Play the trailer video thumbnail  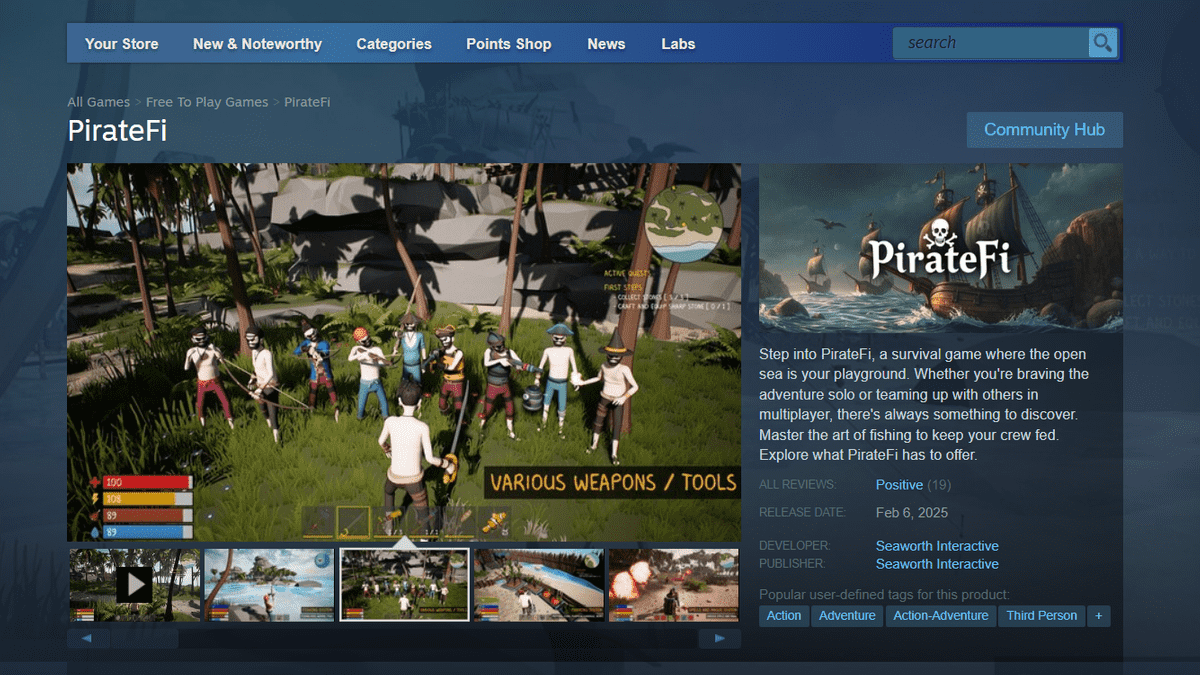(x=134, y=585)
